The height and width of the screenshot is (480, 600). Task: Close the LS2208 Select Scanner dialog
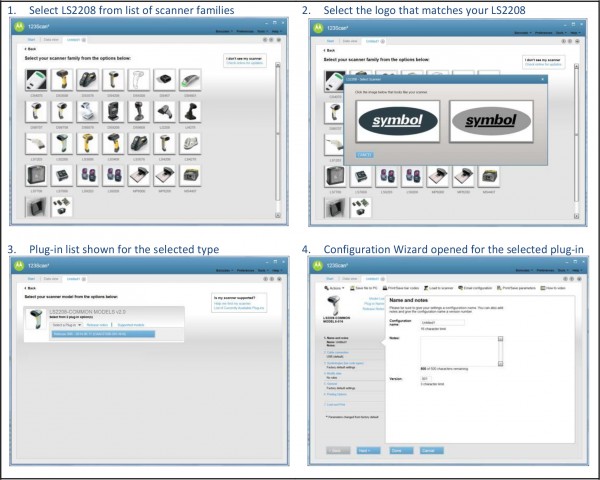point(543,79)
